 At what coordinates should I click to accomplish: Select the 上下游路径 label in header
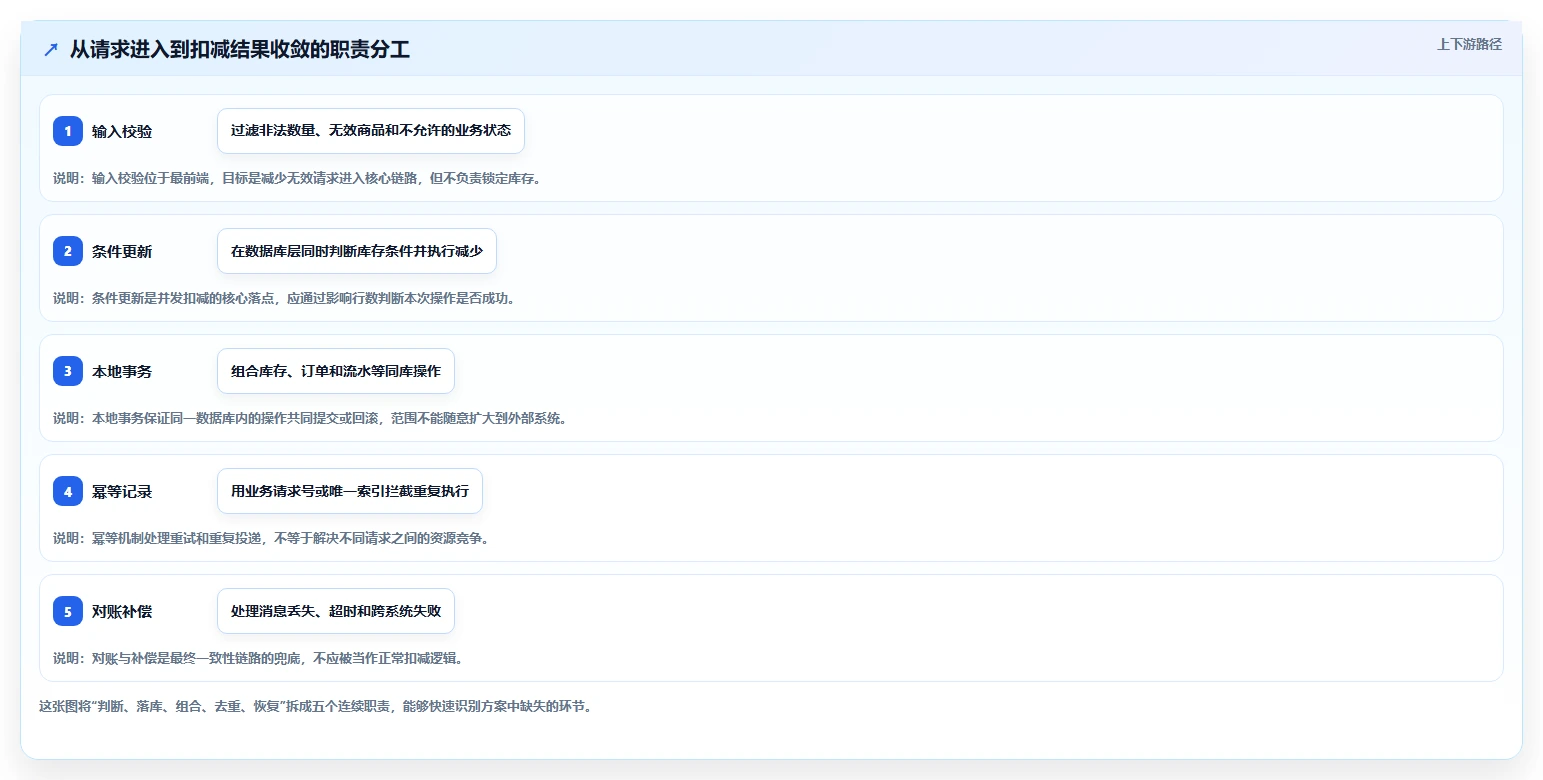(x=1469, y=44)
